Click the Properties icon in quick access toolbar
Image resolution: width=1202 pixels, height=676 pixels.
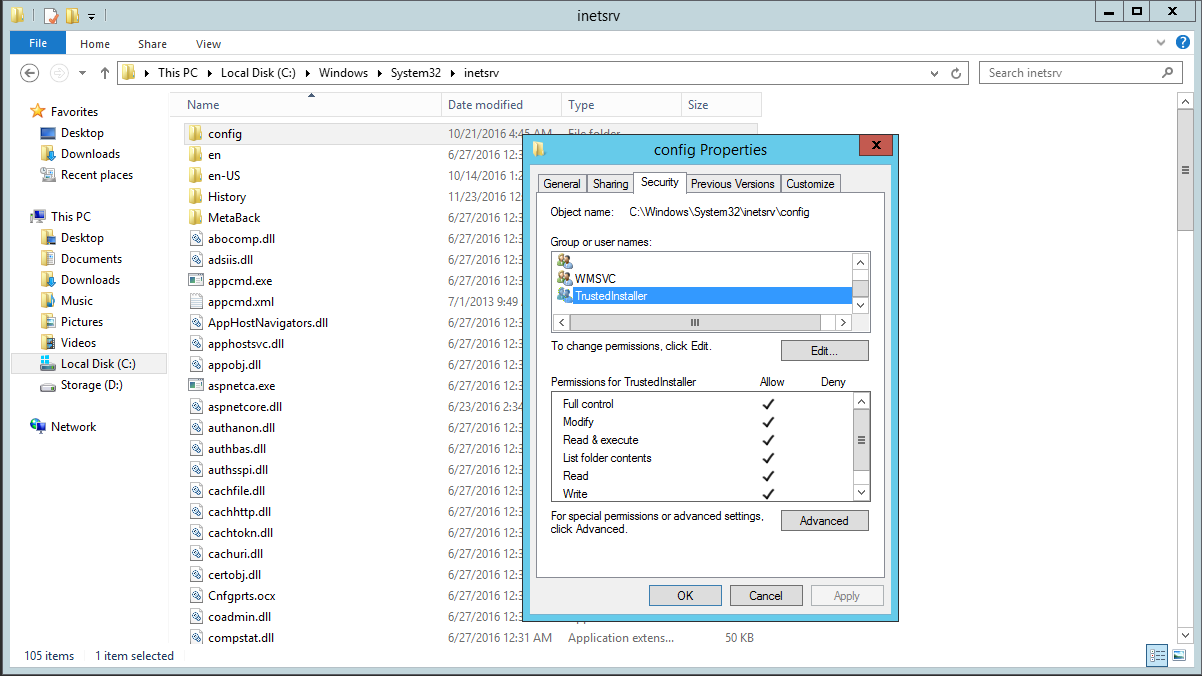(51, 16)
